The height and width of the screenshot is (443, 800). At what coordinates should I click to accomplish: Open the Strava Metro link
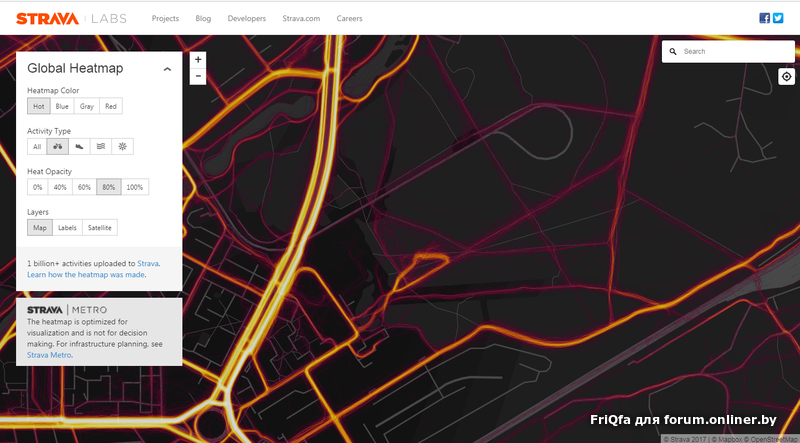click(x=49, y=355)
